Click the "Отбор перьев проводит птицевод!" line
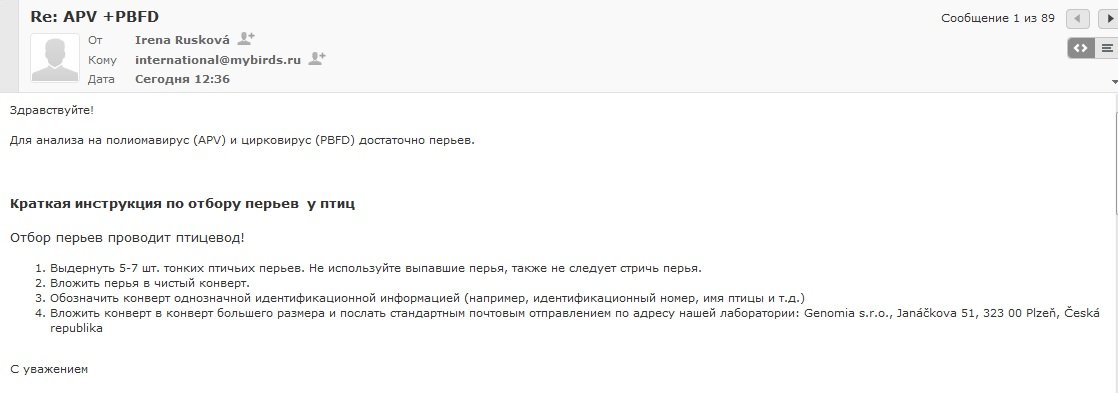1118x393 pixels. pyautogui.click(x=128, y=238)
